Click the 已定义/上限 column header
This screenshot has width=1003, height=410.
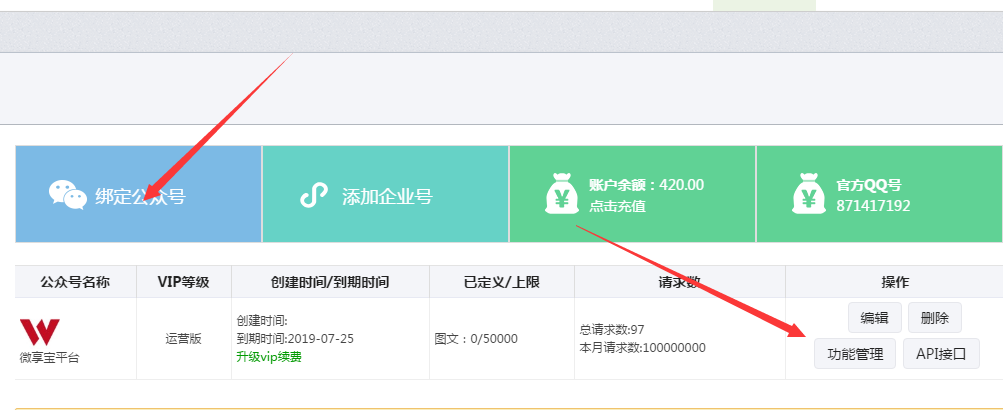(502, 282)
